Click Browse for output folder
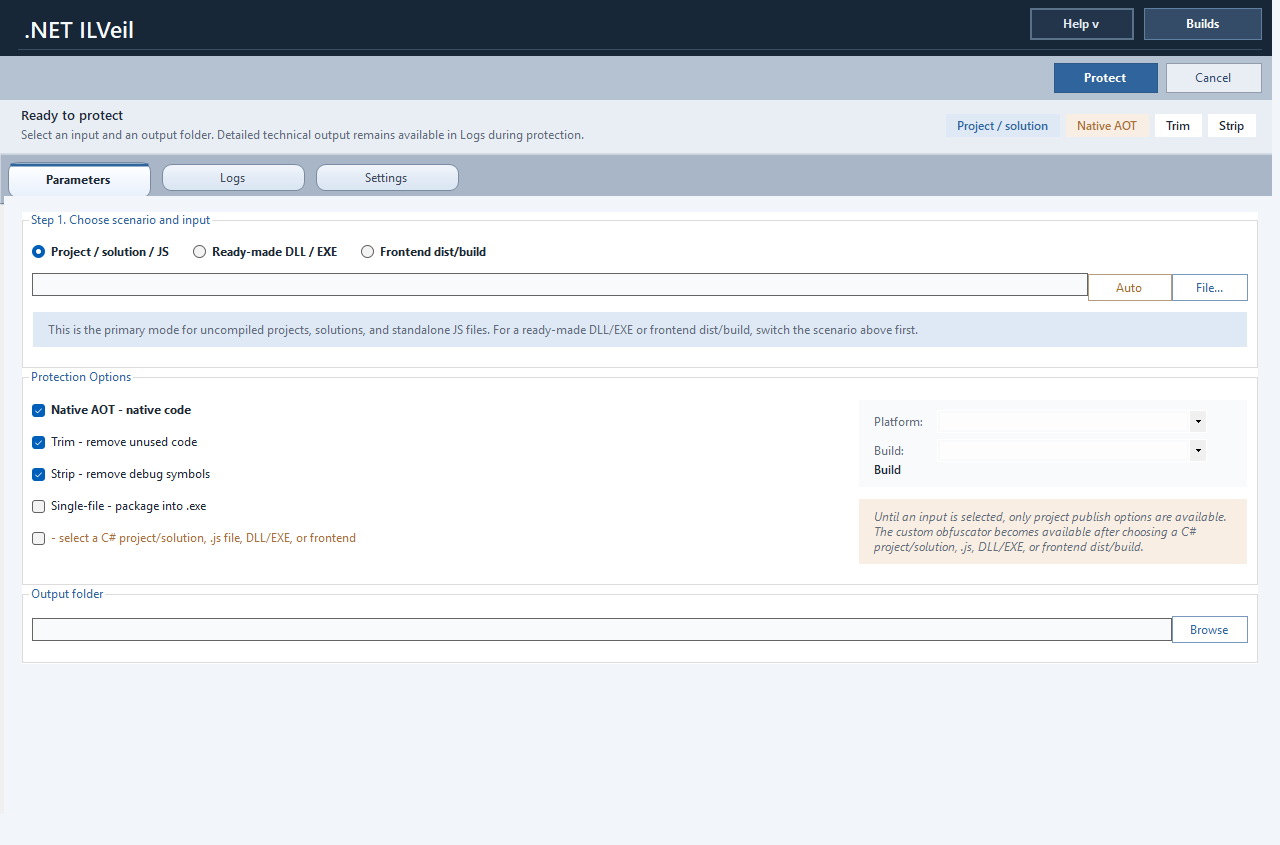The height and width of the screenshot is (845, 1280). 1209,629
